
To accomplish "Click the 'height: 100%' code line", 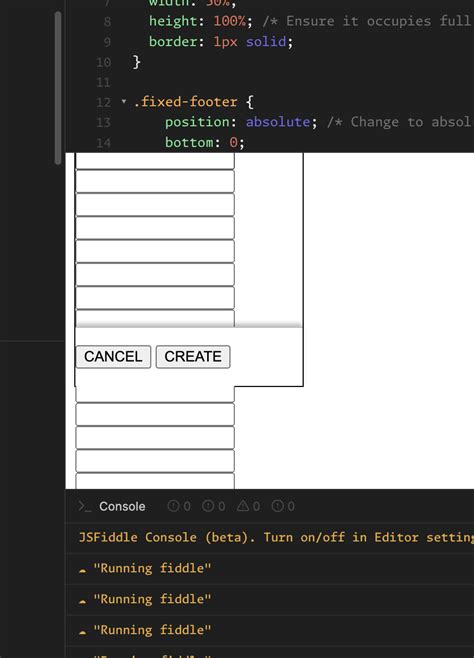I will coord(201,21).
